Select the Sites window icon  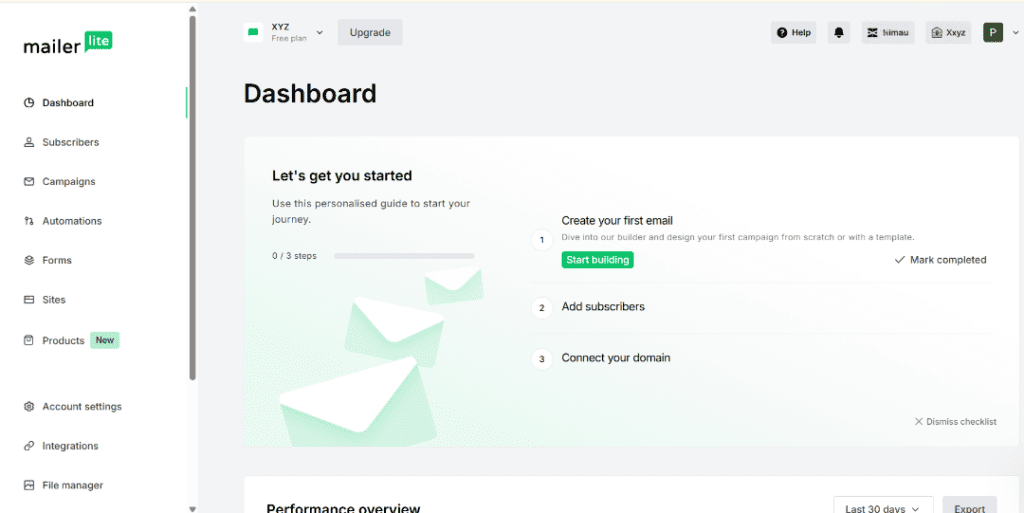29,300
